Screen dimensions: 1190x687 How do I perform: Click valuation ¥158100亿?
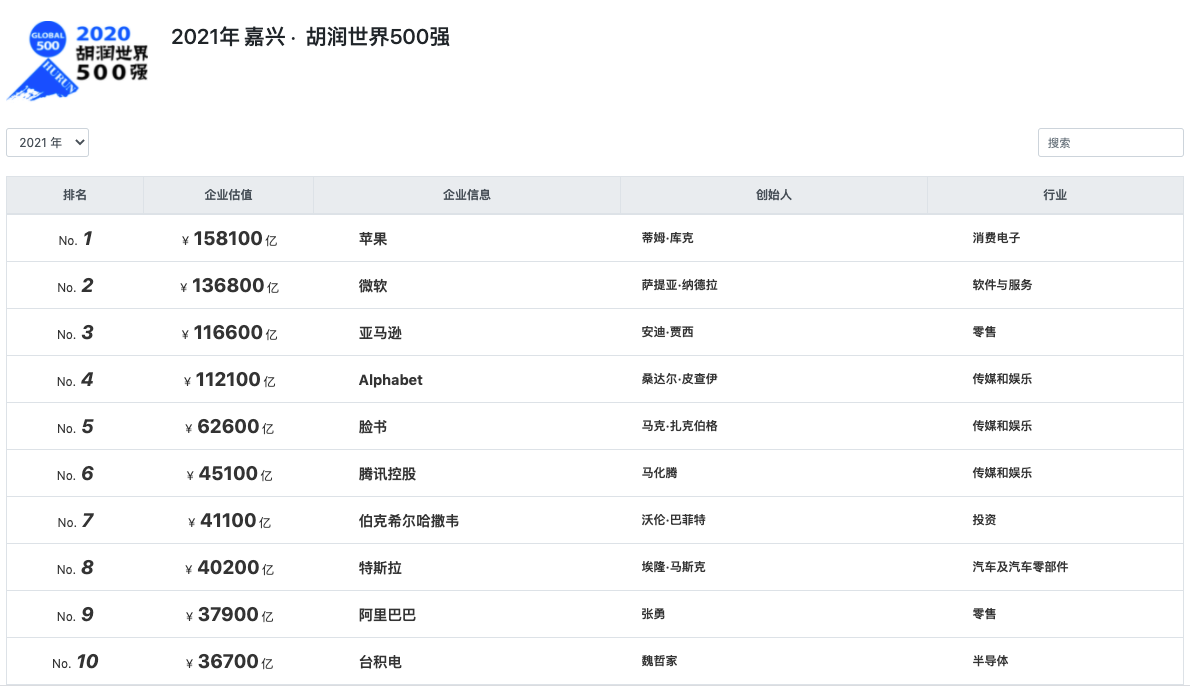pyautogui.click(x=229, y=239)
